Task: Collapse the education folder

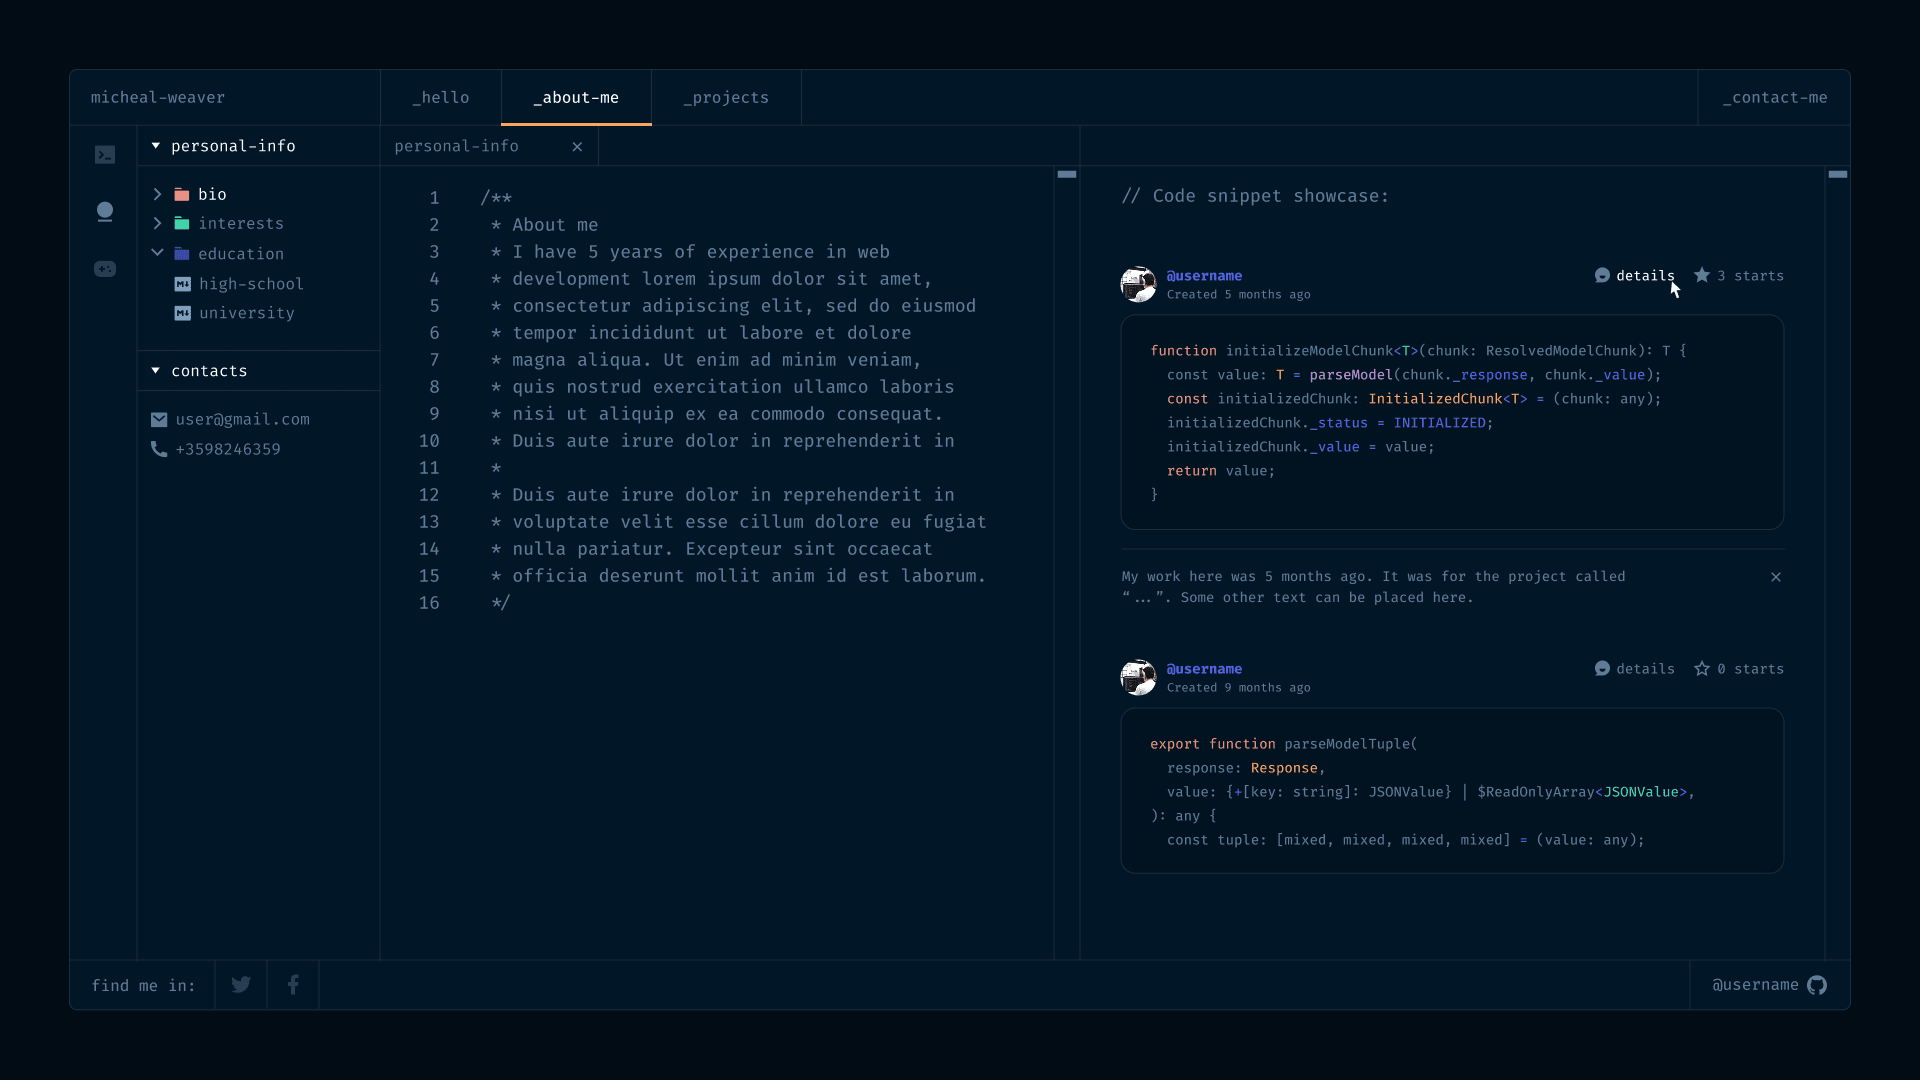Action: click(157, 253)
